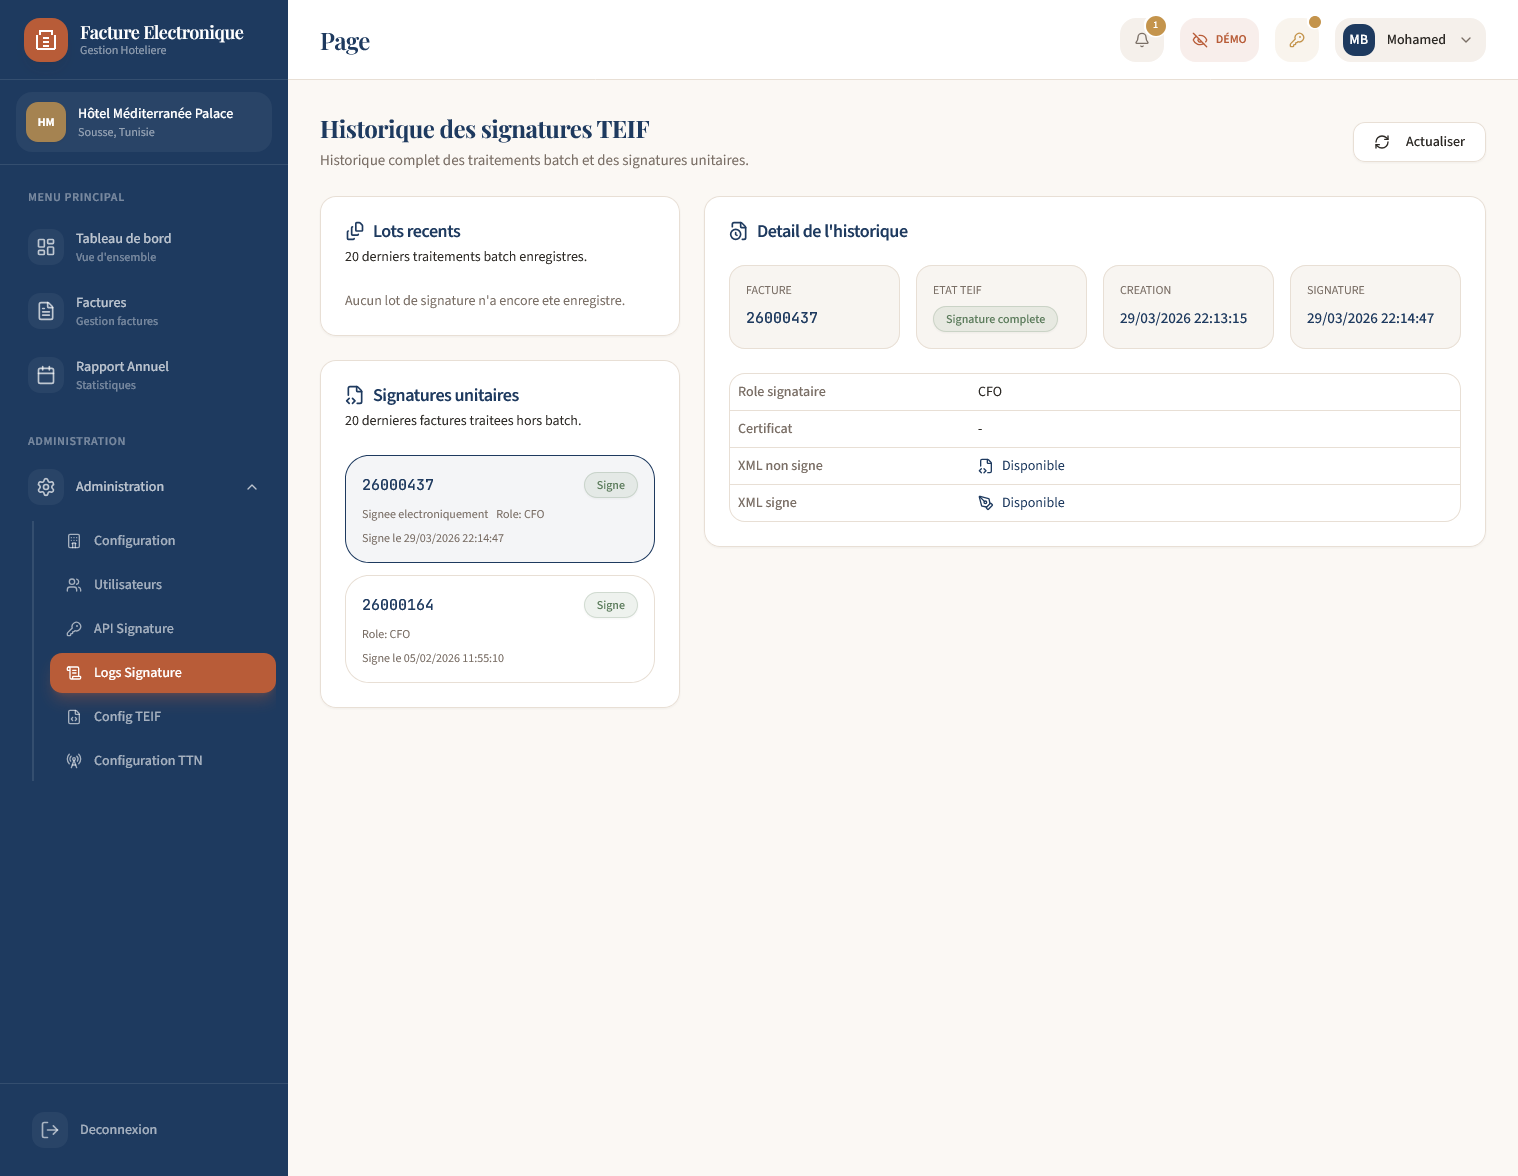Image resolution: width=1518 pixels, height=1176 pixels.
Task: Click the Deconnexion logout icon
Action: [x=50, y=1130]
